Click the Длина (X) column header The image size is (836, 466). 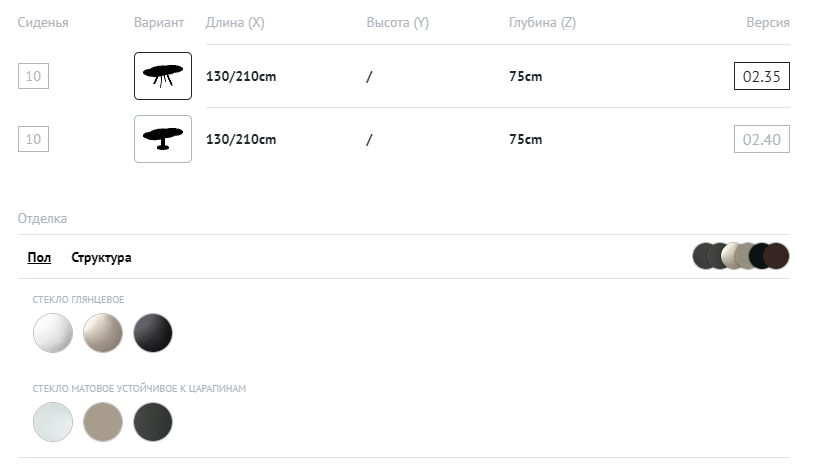(235, 22)
